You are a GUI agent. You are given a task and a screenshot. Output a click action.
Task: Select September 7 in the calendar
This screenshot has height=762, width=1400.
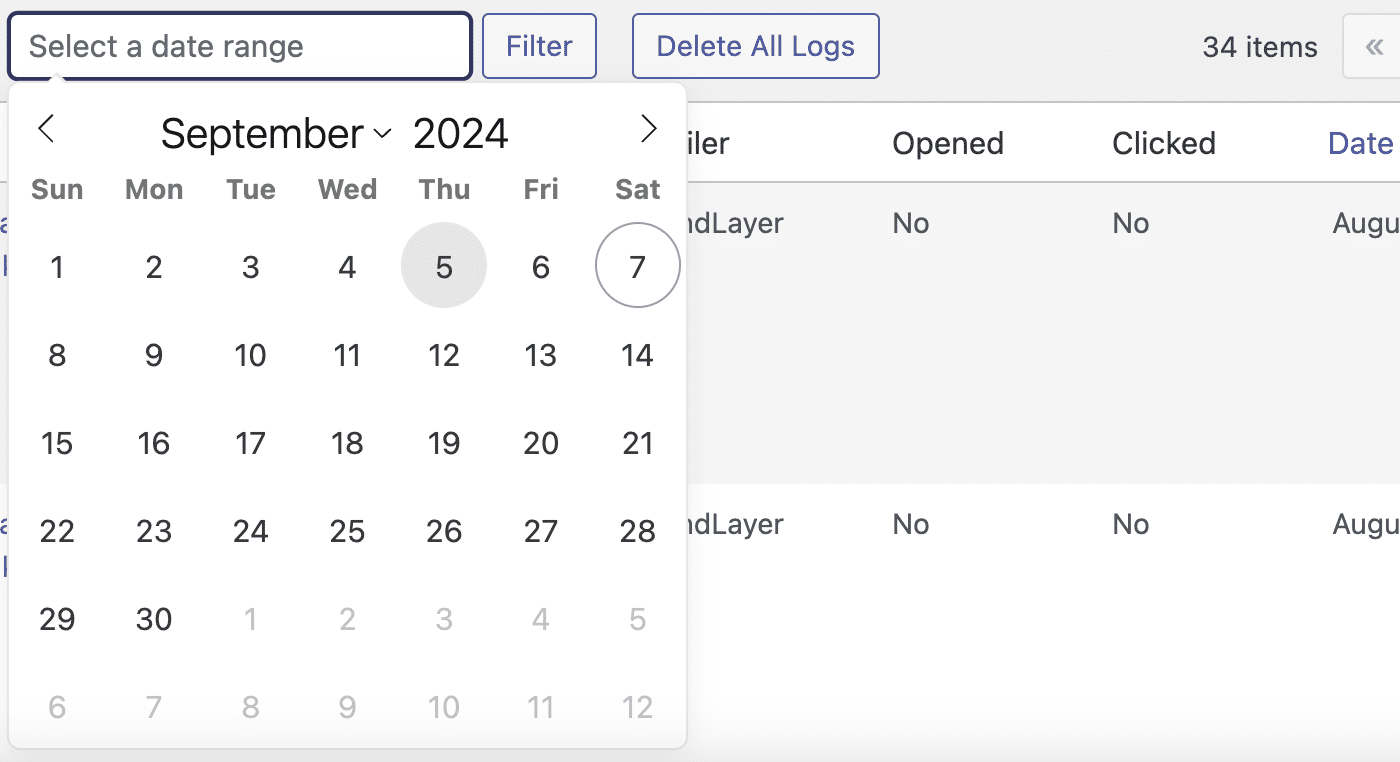[637, 265]
